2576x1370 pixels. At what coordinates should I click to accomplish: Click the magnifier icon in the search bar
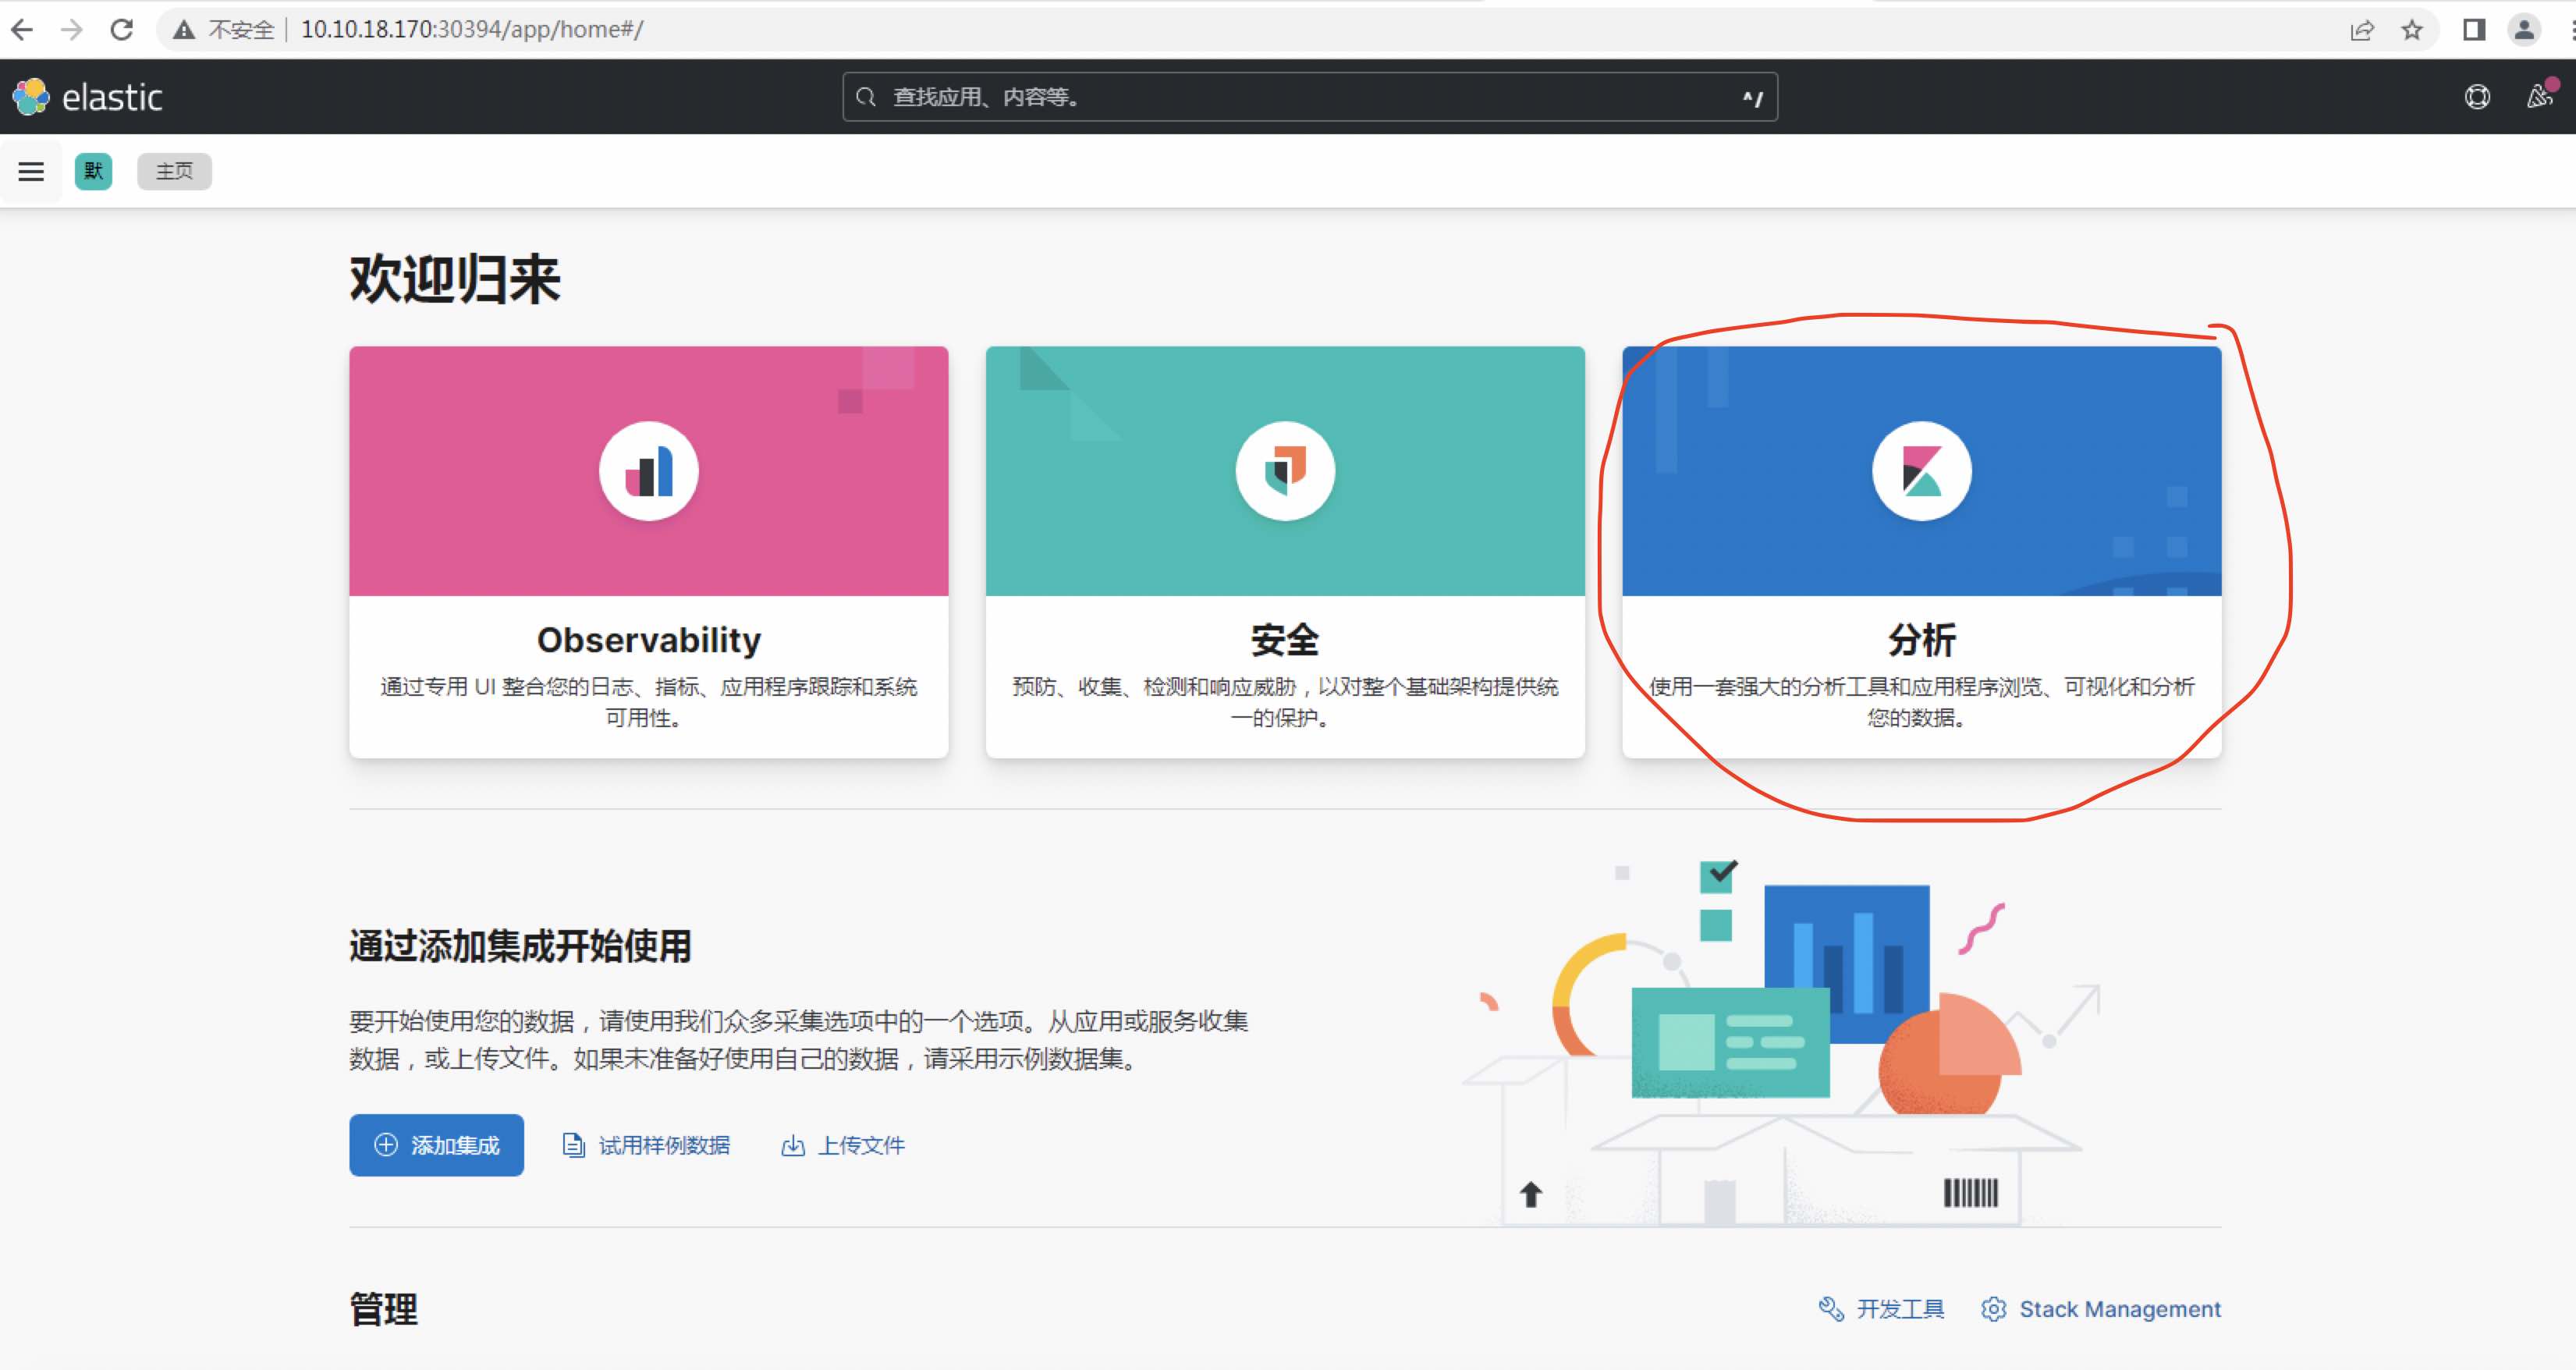click(866, 97)
